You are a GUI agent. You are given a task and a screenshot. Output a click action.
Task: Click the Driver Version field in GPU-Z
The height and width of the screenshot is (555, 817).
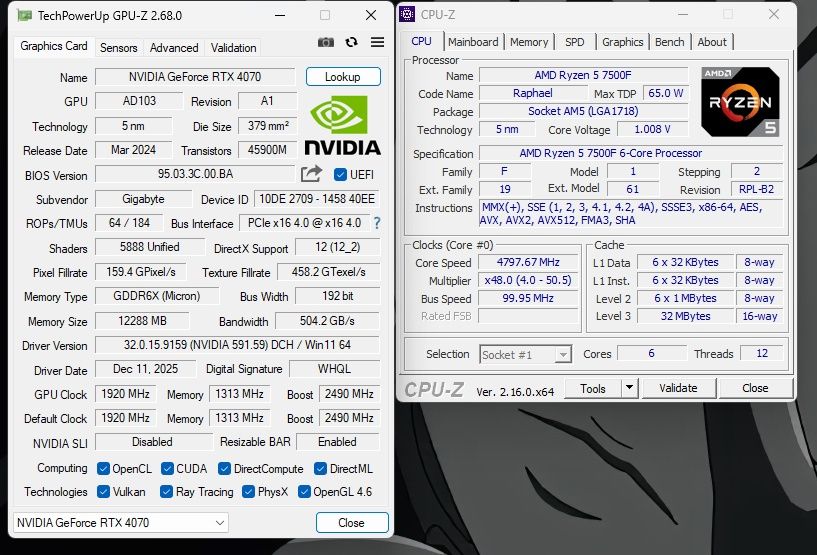pyautogui.click(x=237, y=345)
